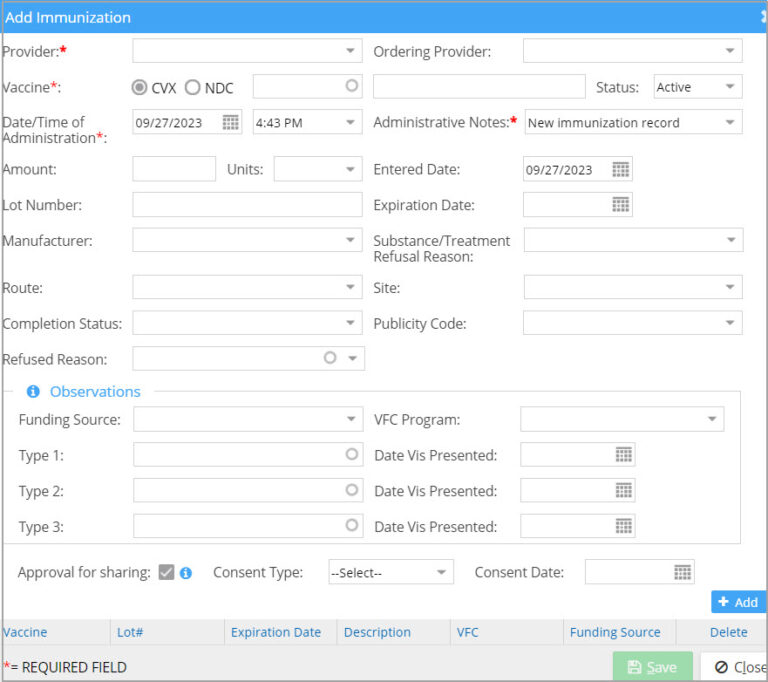Click the Expiration Date calendar icon
Screen dimensions: 768x682
coord(621,205)
